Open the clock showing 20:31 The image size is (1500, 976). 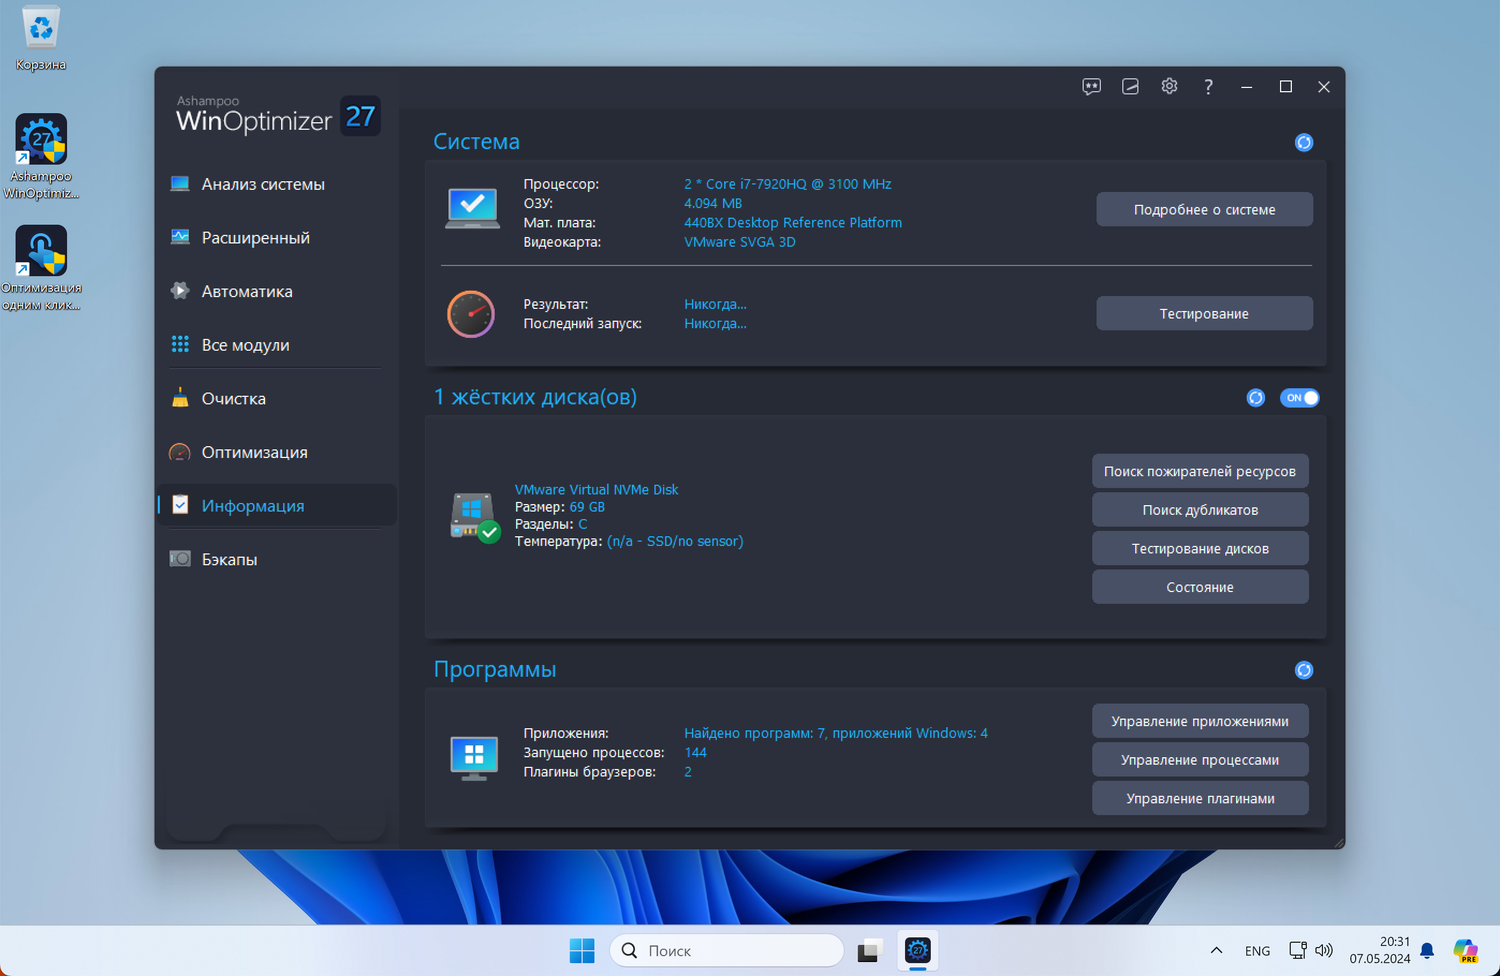(1380, 950)
